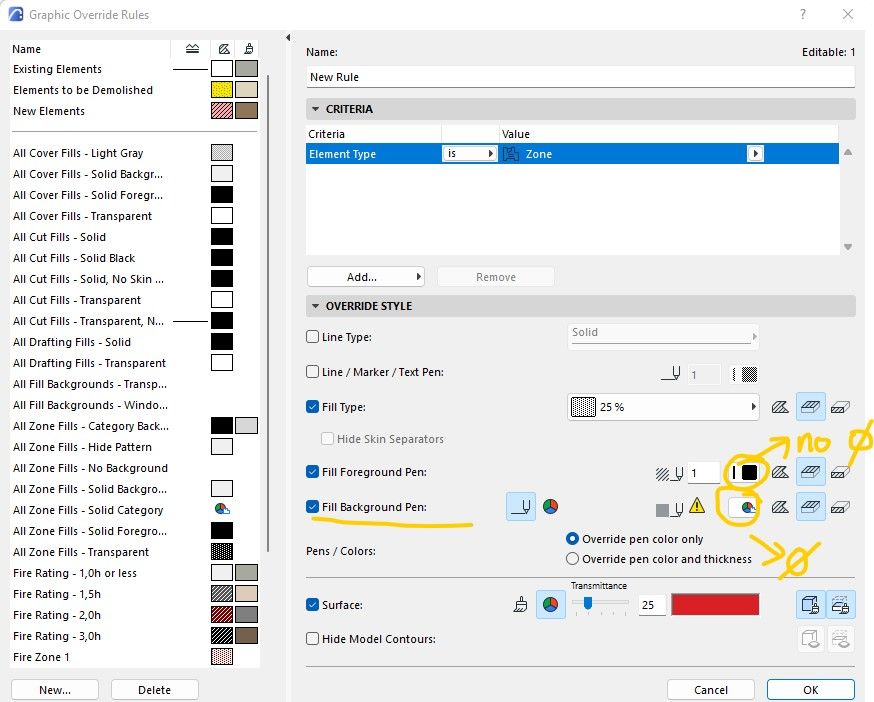874x702 pixels.
Task: Open the 25% fill type dropdown
Action: pyautogui.click(x=662, y=407)
